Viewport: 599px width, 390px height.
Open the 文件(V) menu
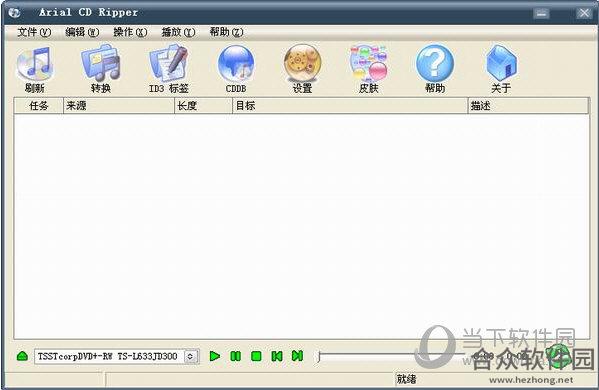click(34, 32)
